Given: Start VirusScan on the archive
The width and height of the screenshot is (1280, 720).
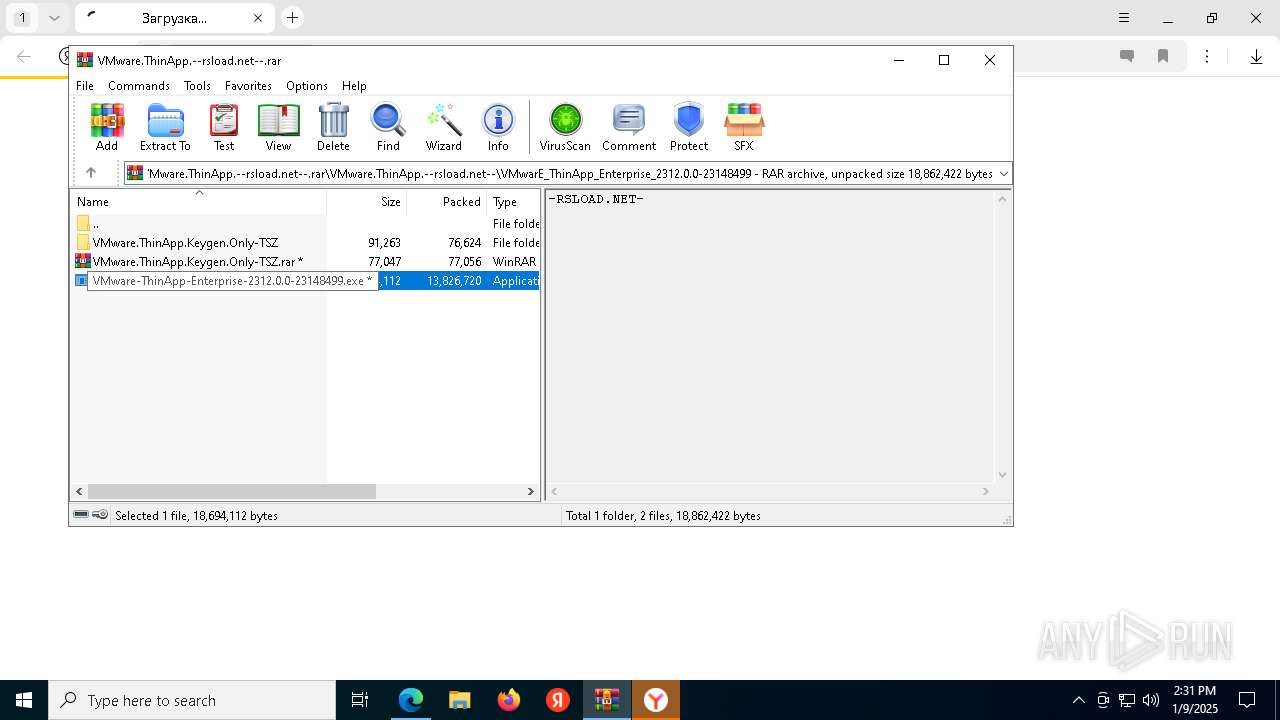Looking at the screenshot, I should click(565, 127).
